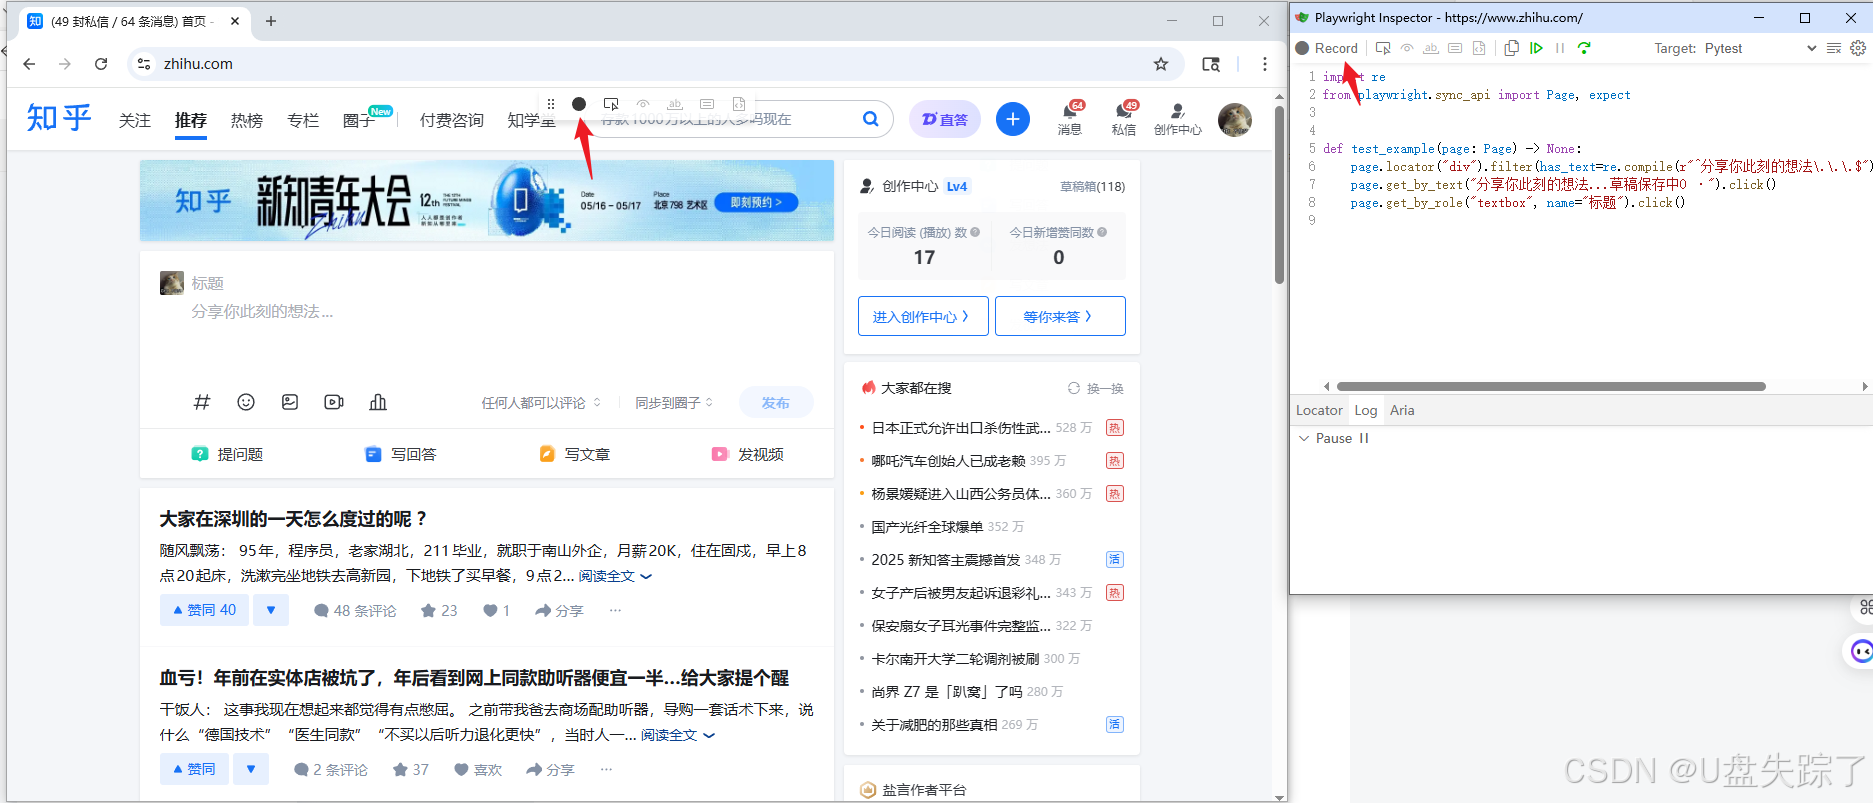1873x803 pixels.
Task: Open 草稿箱(118) link
Action: 1092,186
